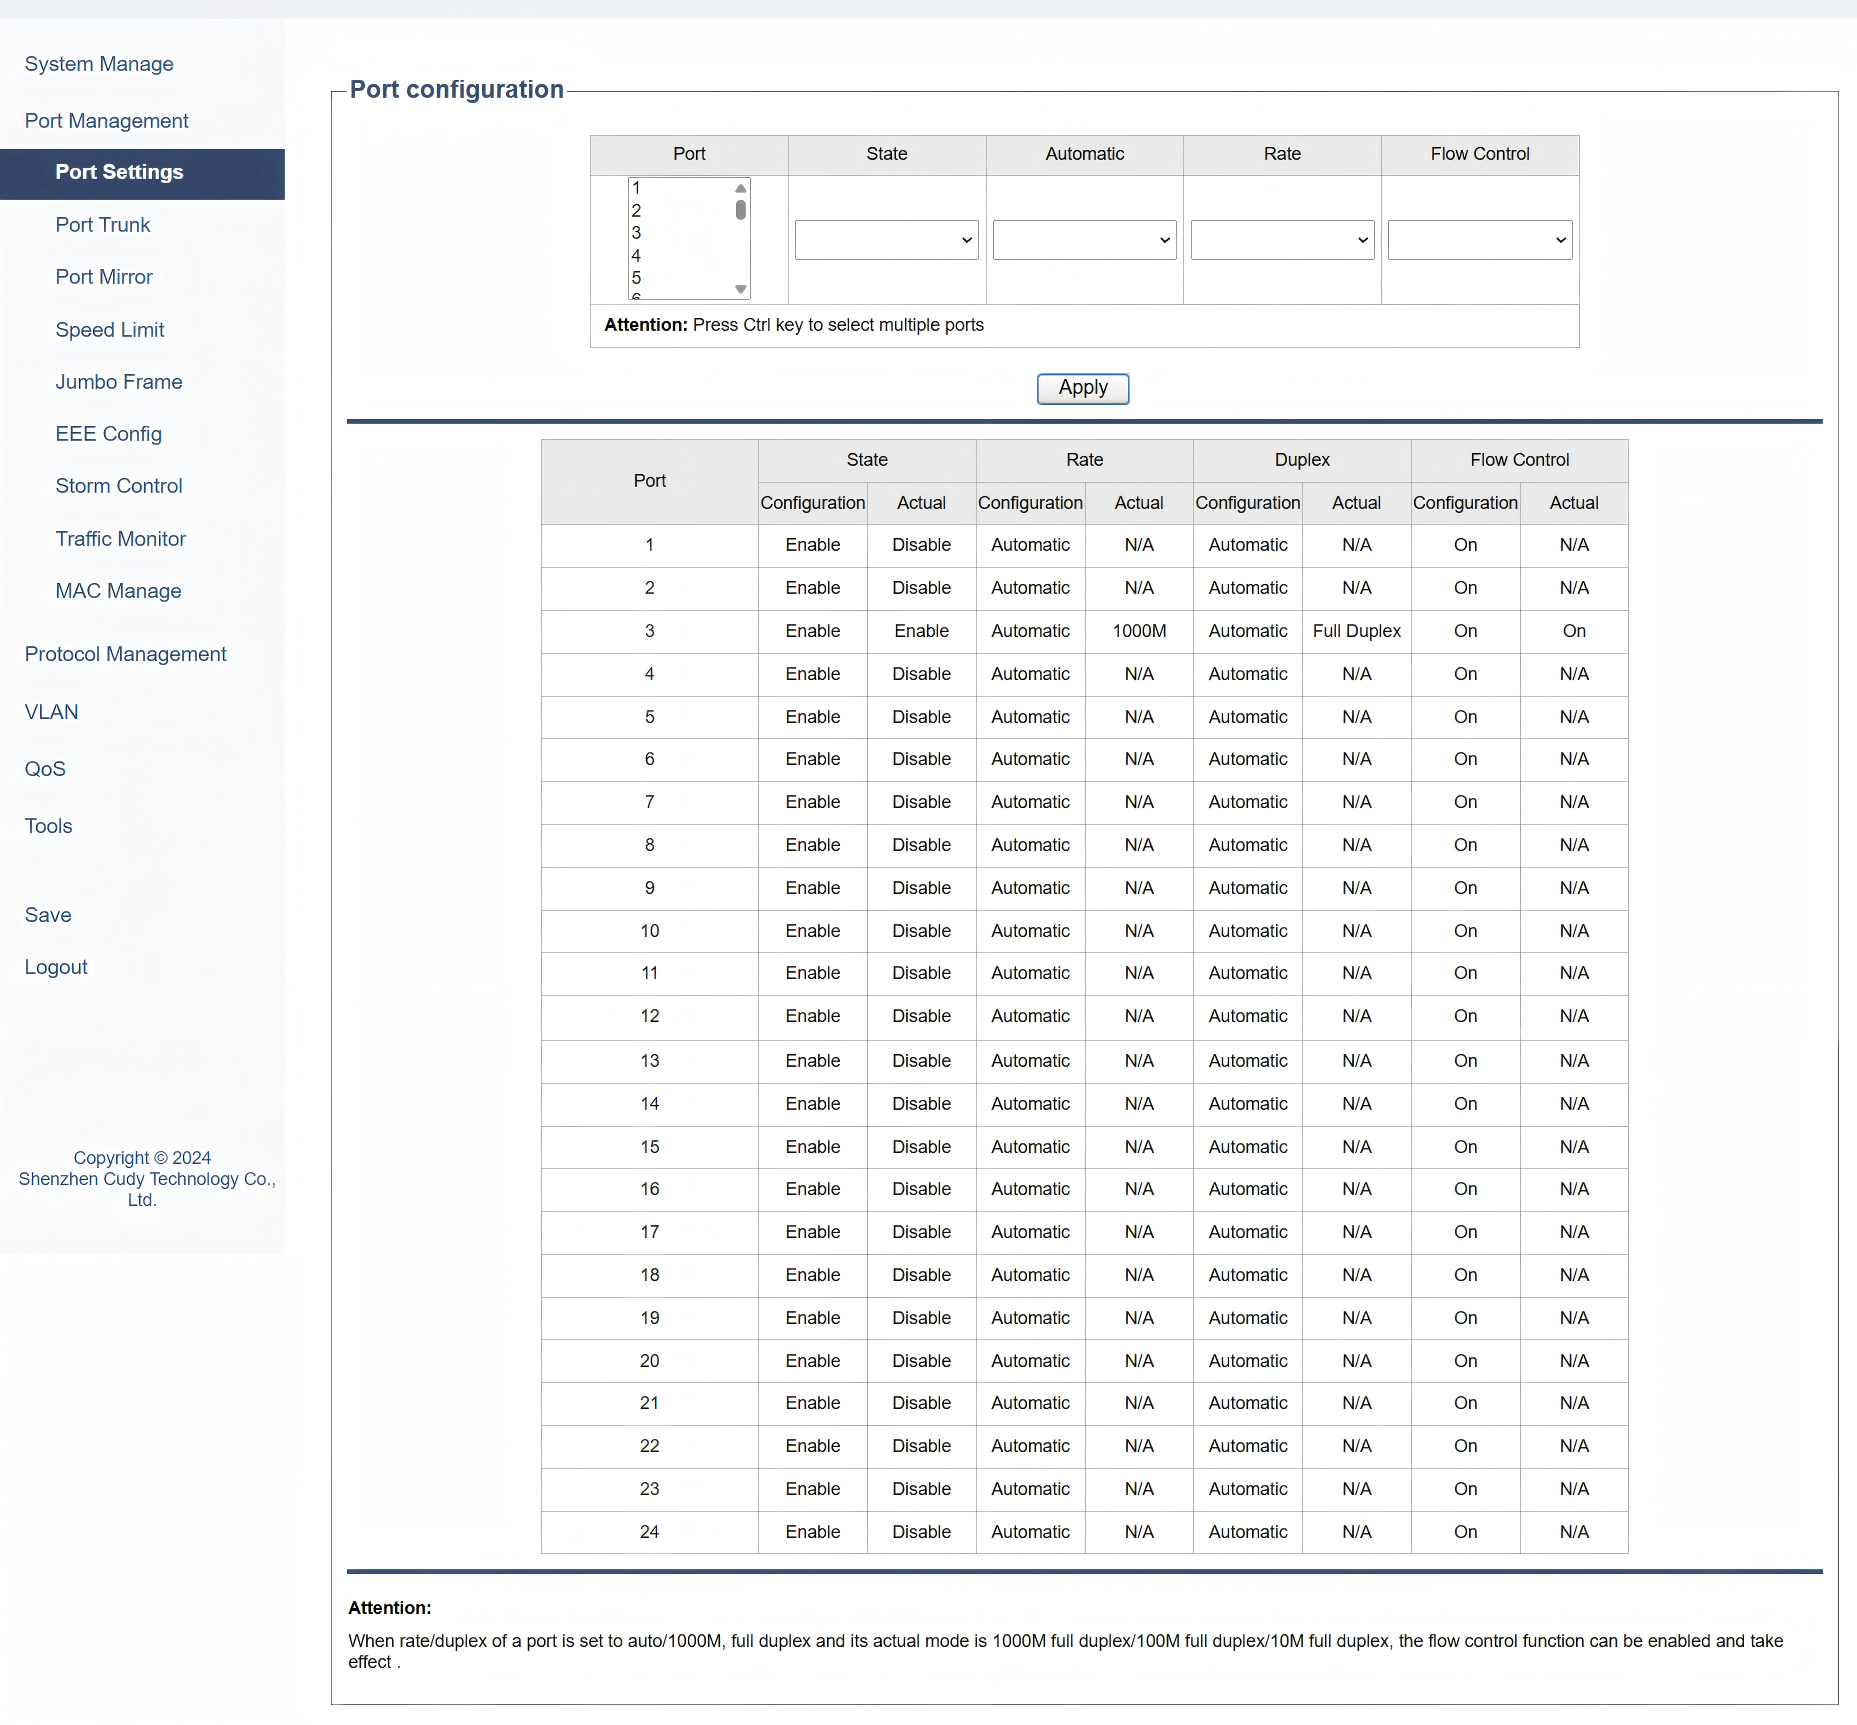1857x1725 pixels.
Task: Click port number 1 in the status table
Action: pos(649,545)
